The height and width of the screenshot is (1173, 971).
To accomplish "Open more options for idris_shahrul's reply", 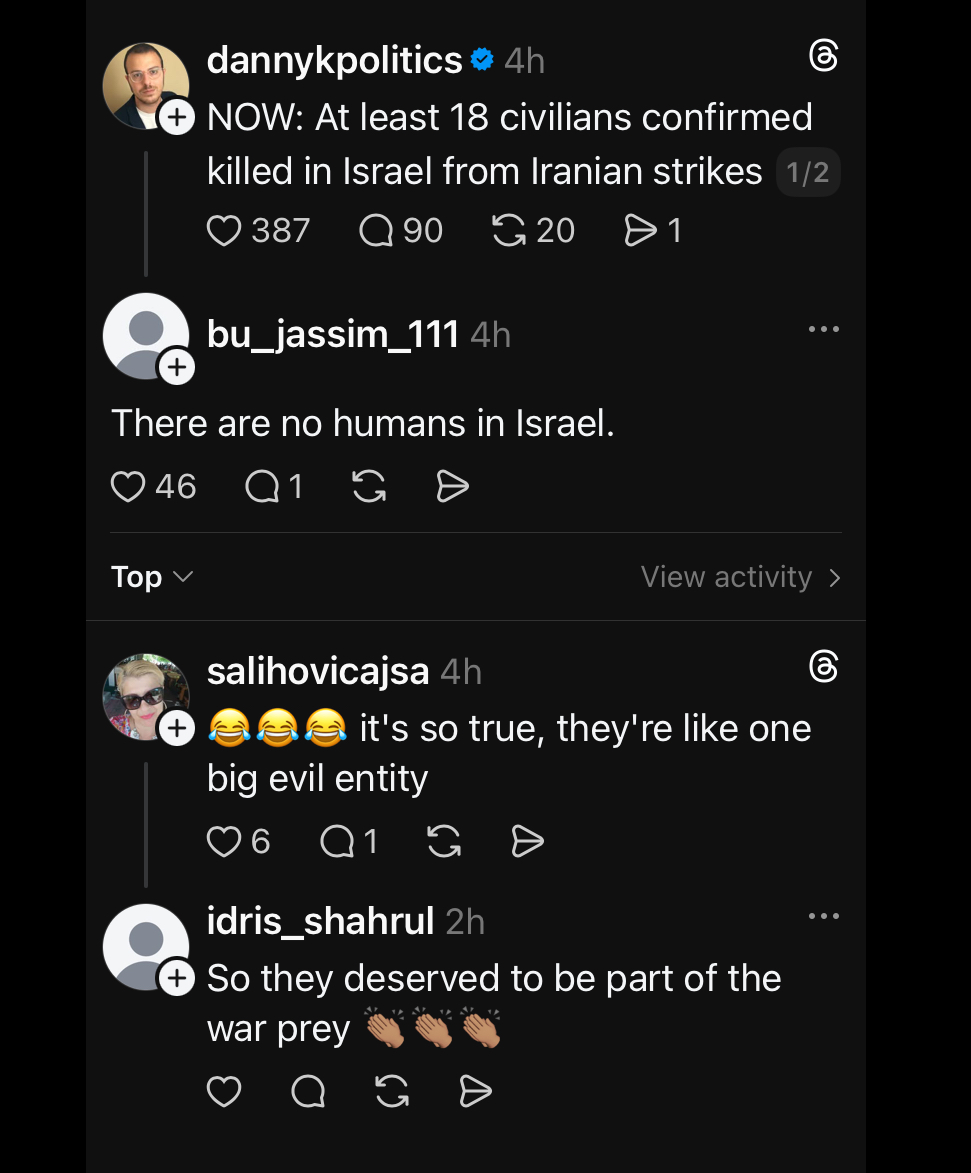I will pyautogui.click(x=823, y=916).
